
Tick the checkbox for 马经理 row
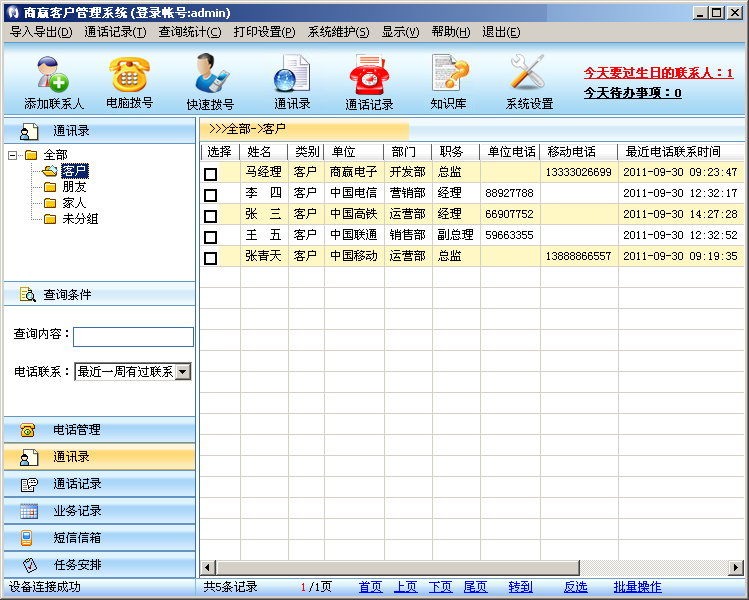click(210, 174)
